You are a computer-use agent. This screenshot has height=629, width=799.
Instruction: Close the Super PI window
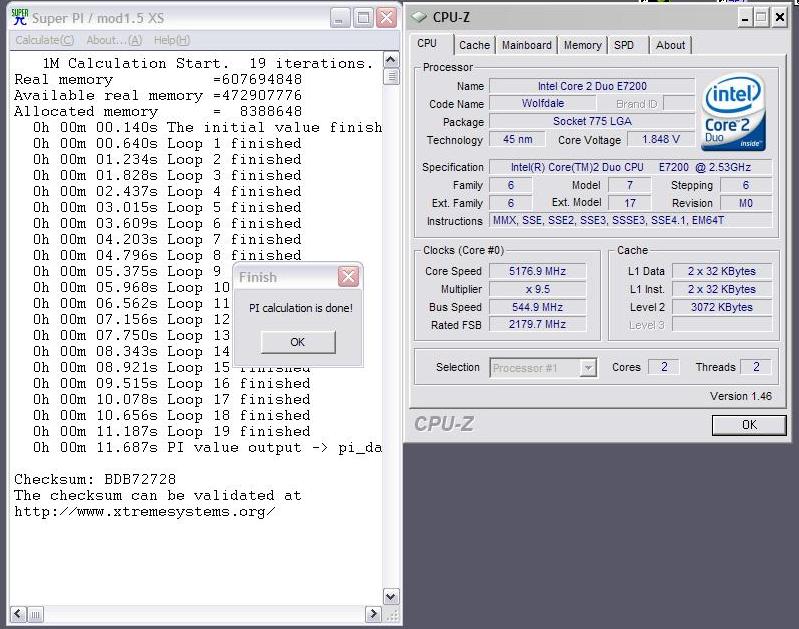[387, 18]
